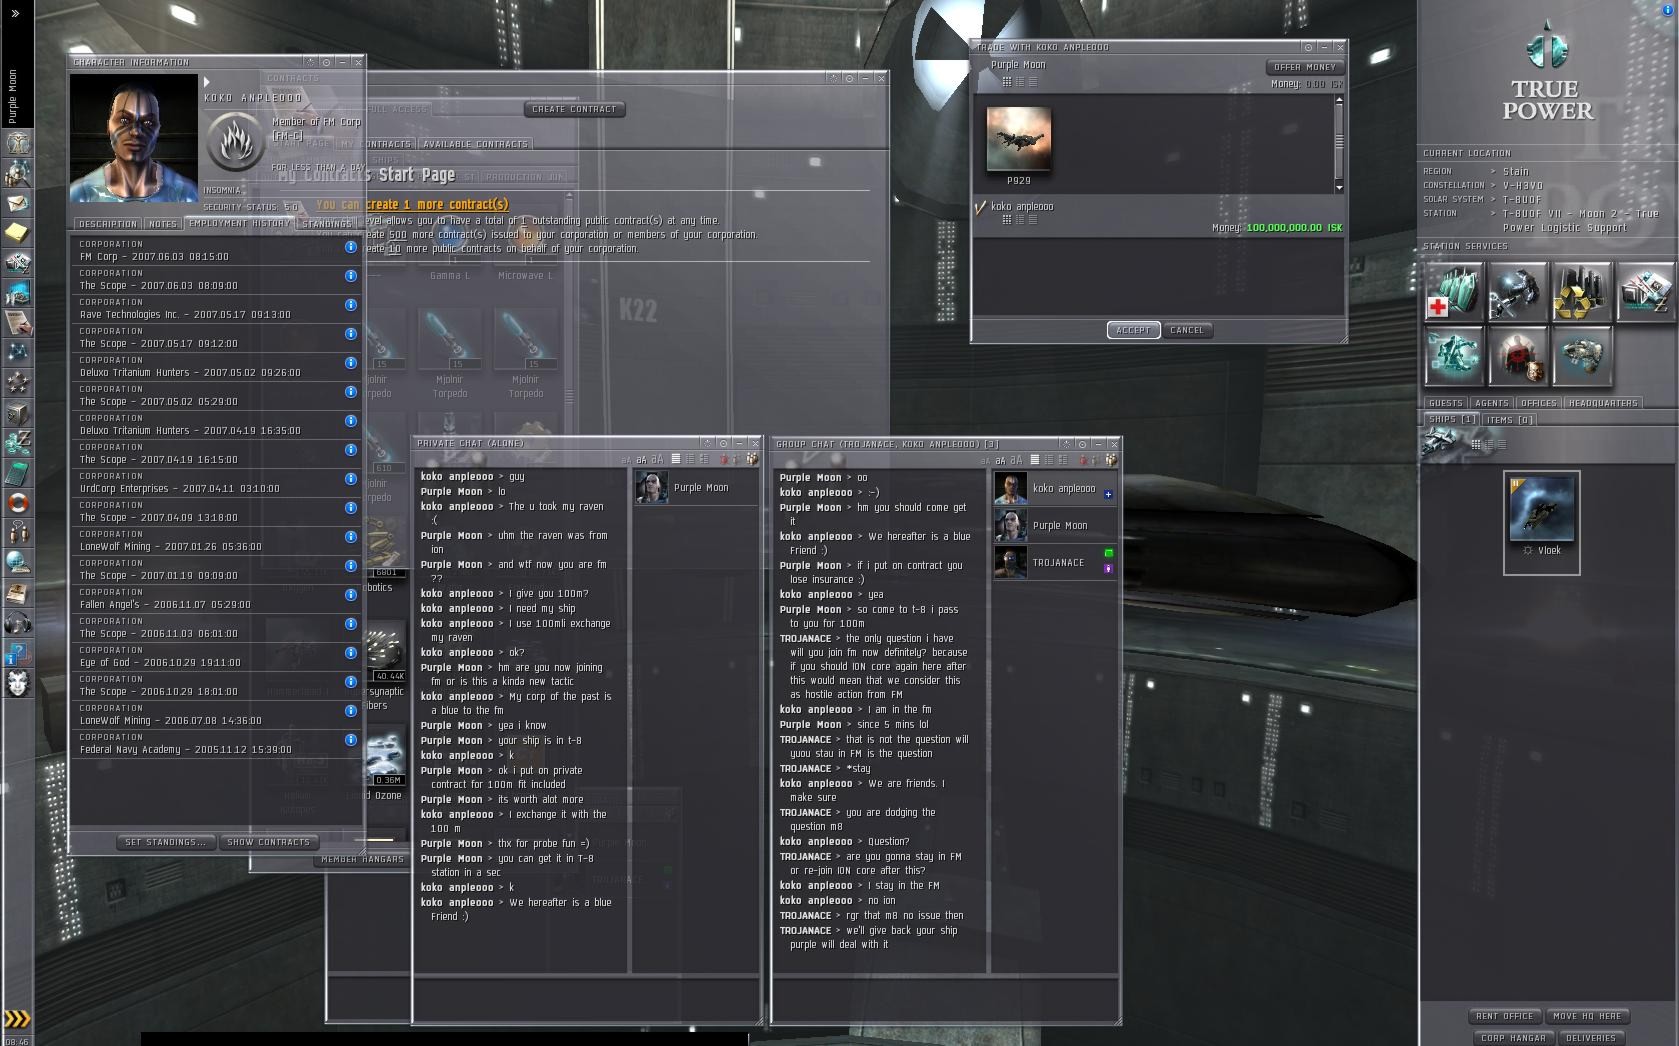Click the Create Contract button
1679x1046 pixels.
575,109
